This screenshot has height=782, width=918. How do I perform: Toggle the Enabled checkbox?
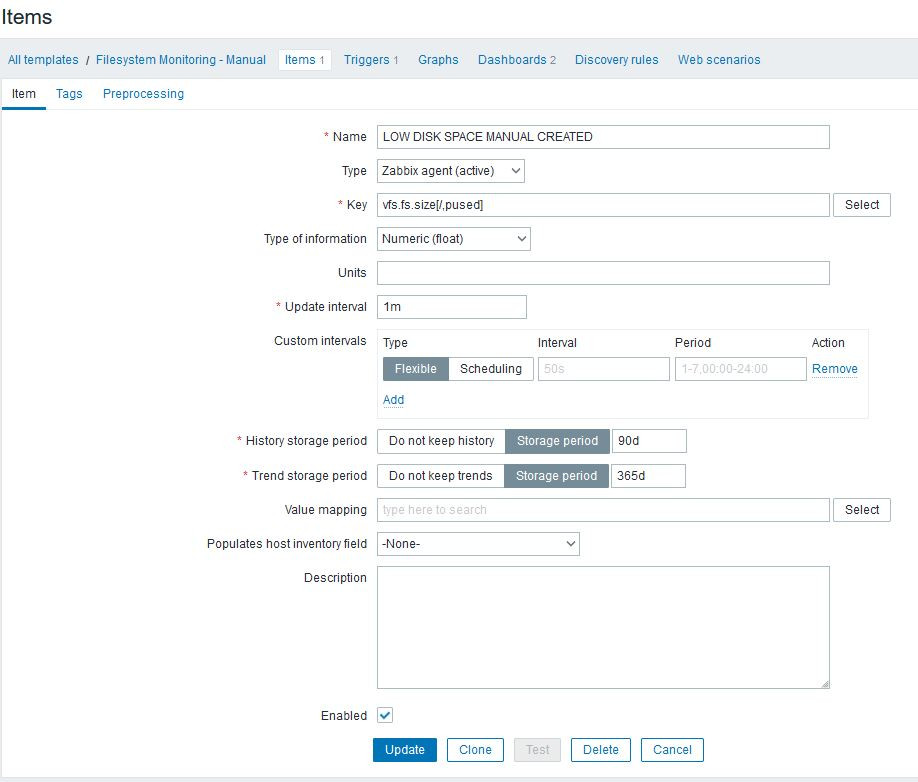pyautogui.click(x=385, y=716)
